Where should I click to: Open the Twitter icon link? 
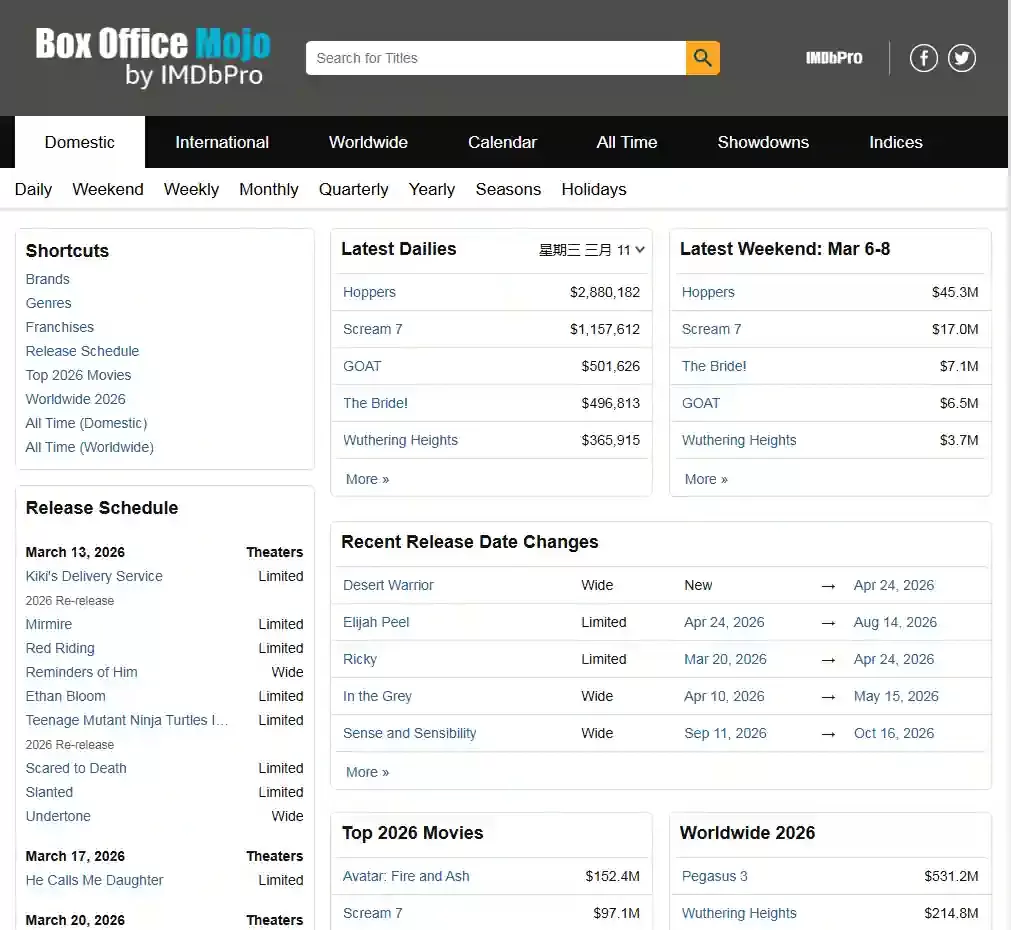tap(962, 58)
